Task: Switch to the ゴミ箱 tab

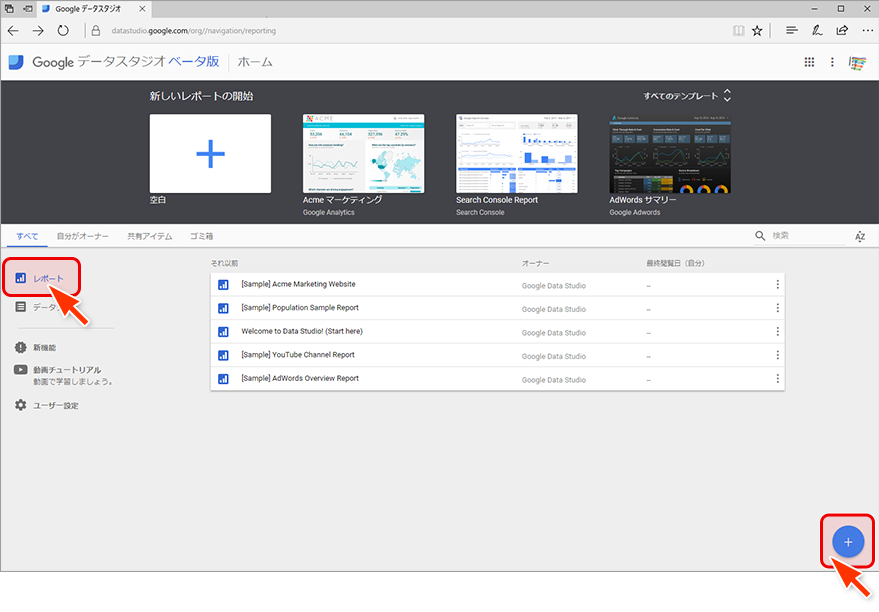Action: click(x=201, y=236)
